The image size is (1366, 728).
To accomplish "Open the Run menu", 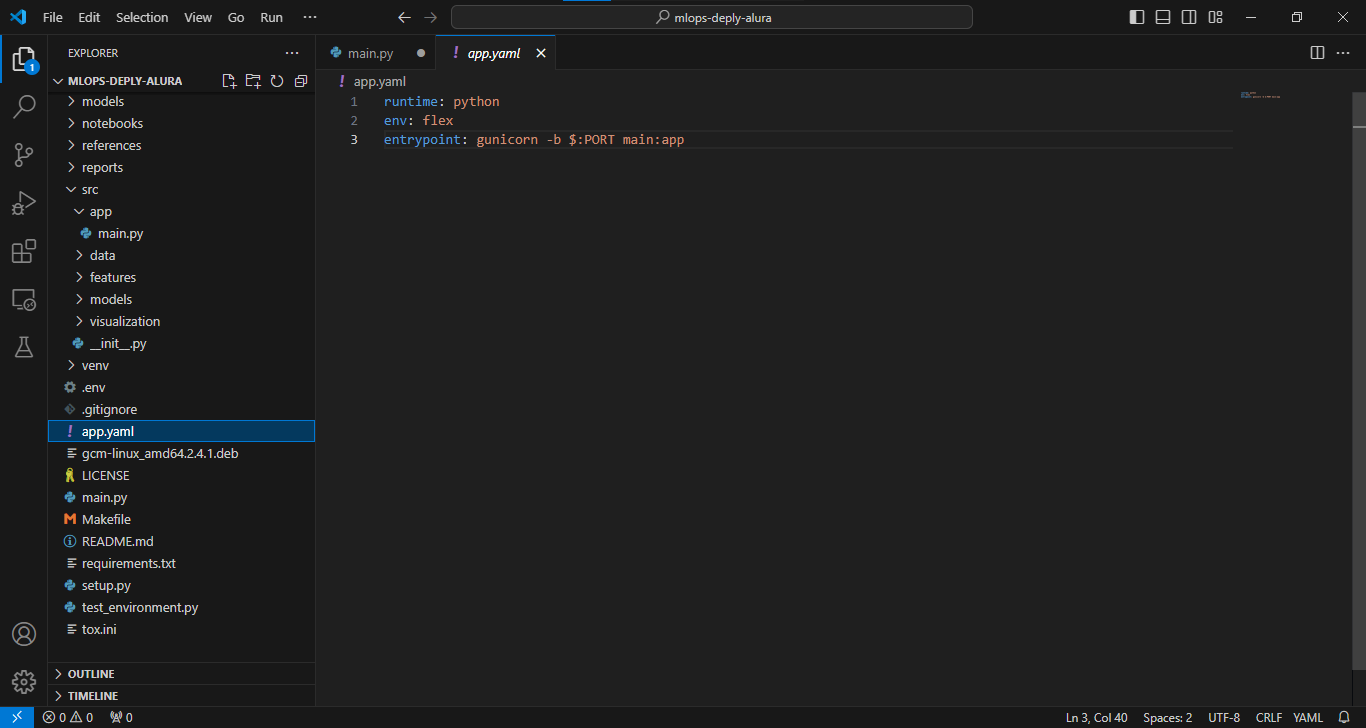I will tap(271, 17).
